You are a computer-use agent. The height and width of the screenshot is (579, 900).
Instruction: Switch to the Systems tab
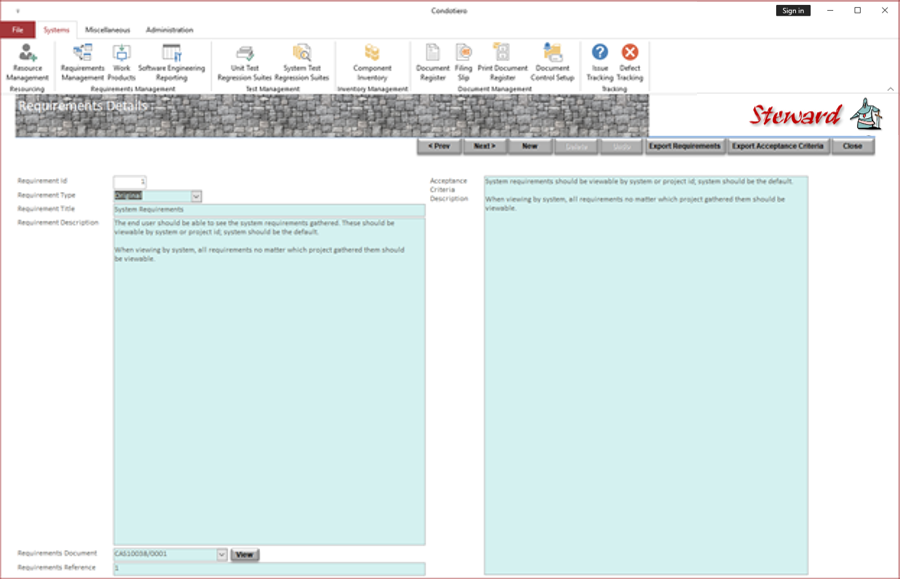coord(56,30)
